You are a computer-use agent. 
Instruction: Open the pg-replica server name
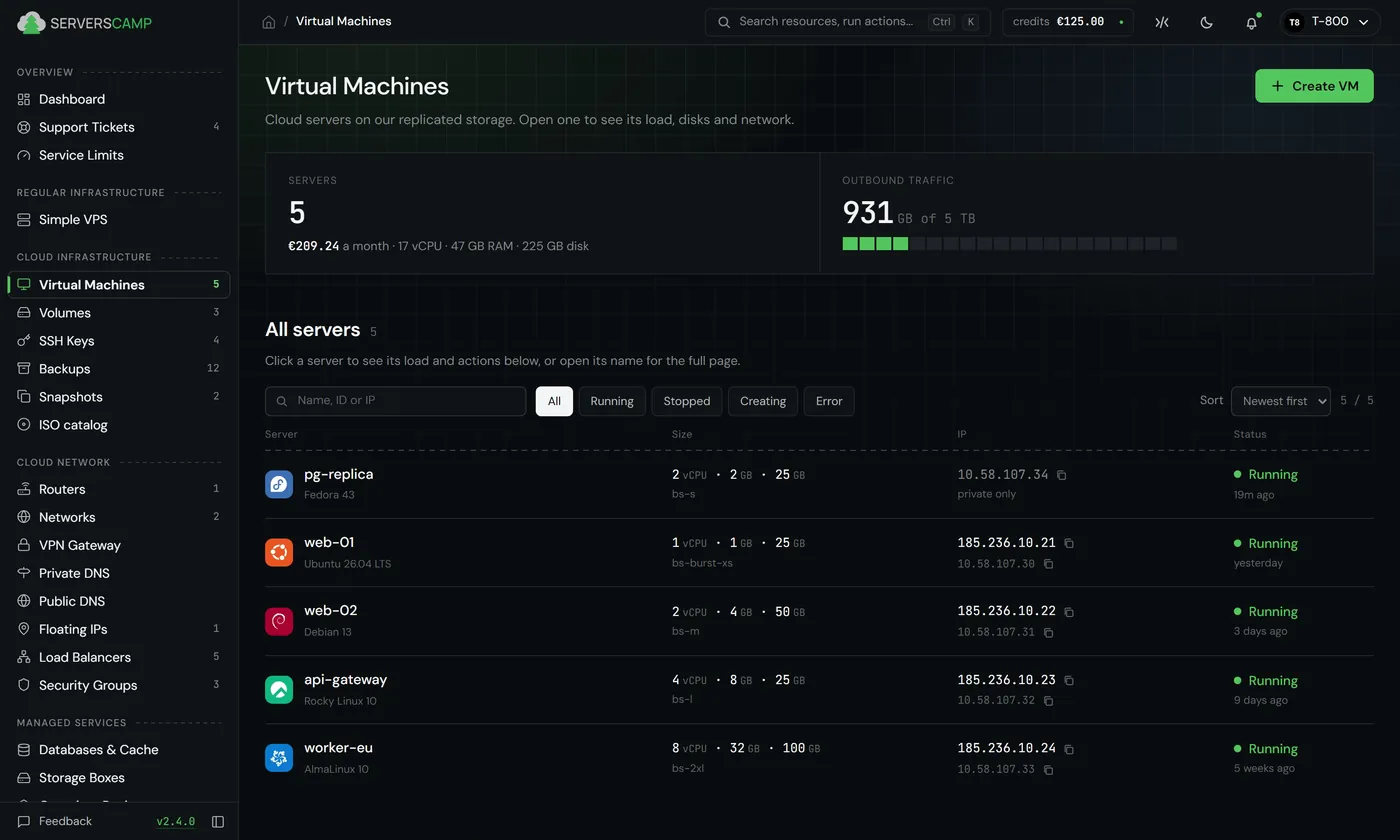[x=339, y=475]
